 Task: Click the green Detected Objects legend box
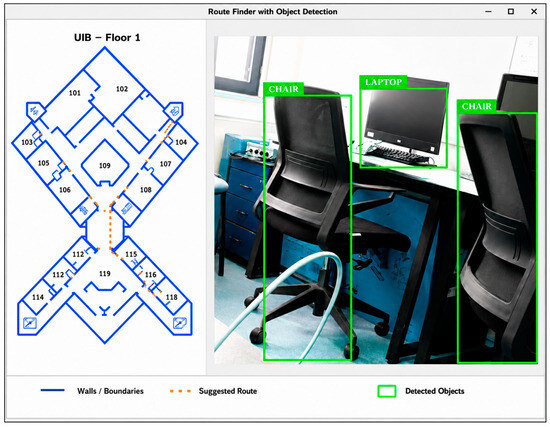pyautogui.click(x=387, y=391)
